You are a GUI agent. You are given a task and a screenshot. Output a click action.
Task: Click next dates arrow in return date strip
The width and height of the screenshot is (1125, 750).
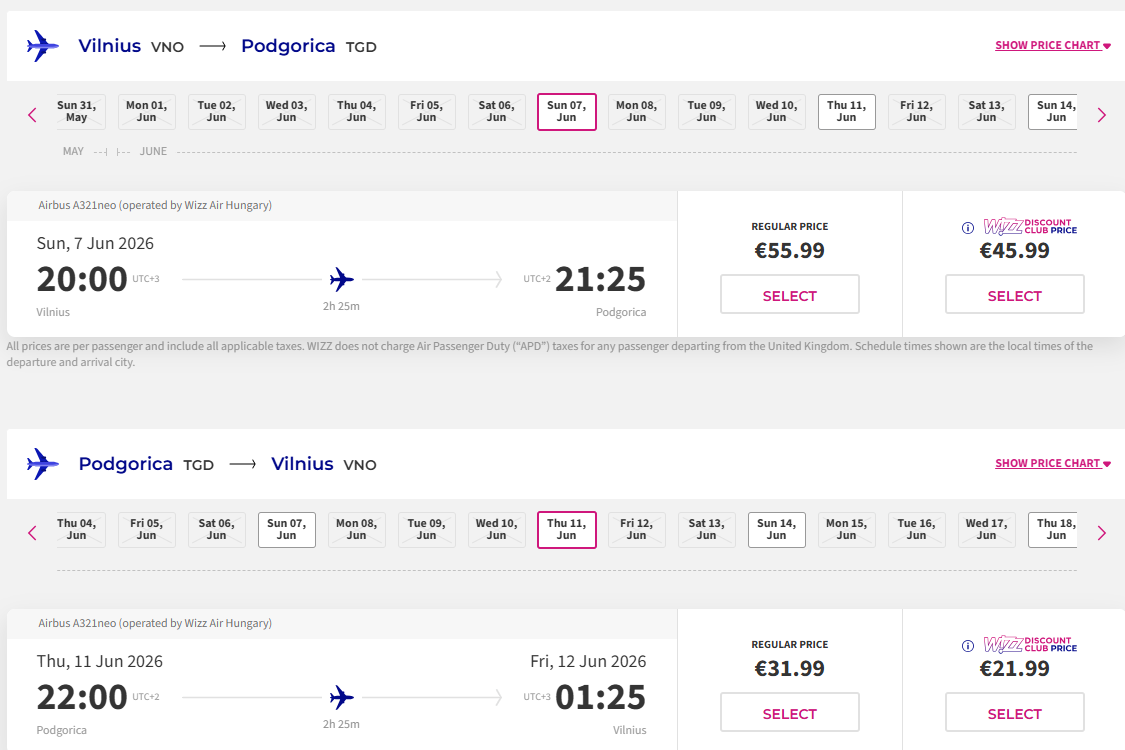pos(1101,533)
